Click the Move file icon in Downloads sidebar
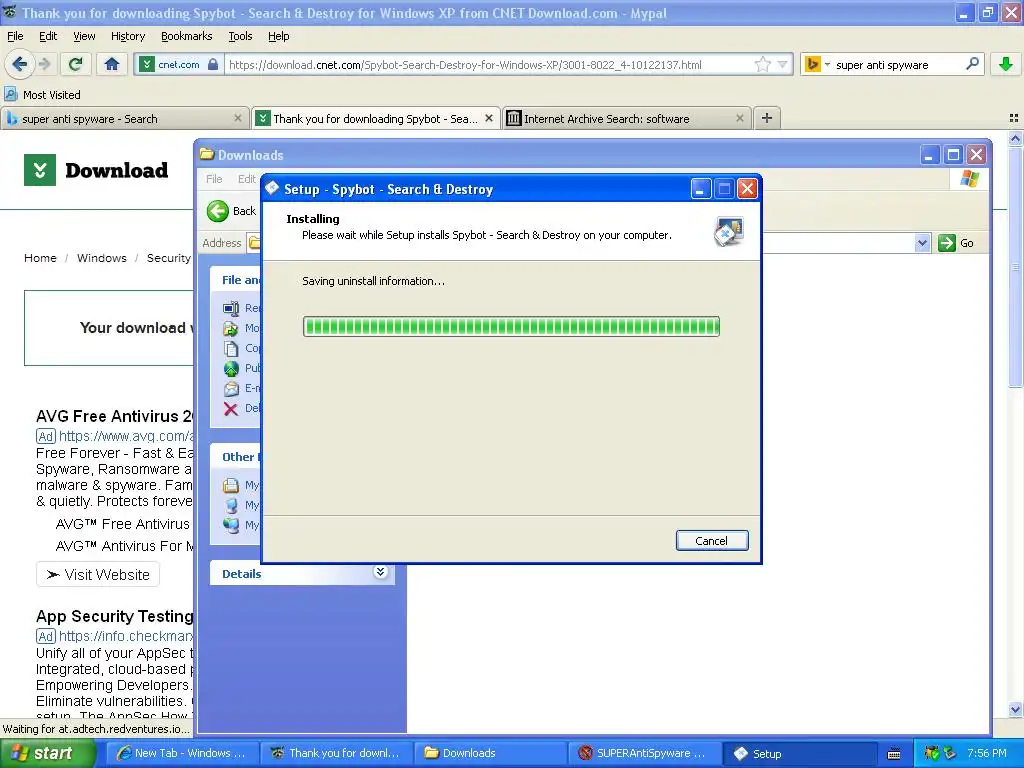 231,328
